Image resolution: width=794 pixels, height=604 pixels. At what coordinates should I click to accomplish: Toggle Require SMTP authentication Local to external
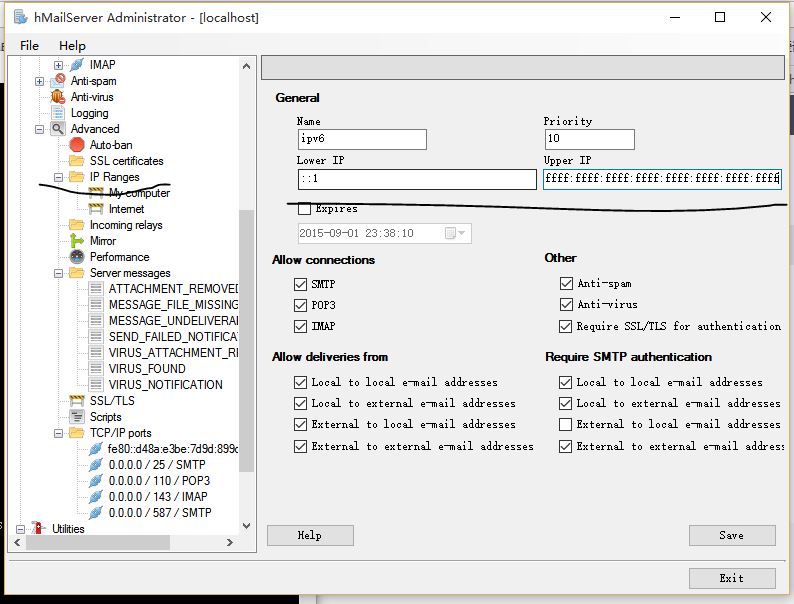[566, 404]
